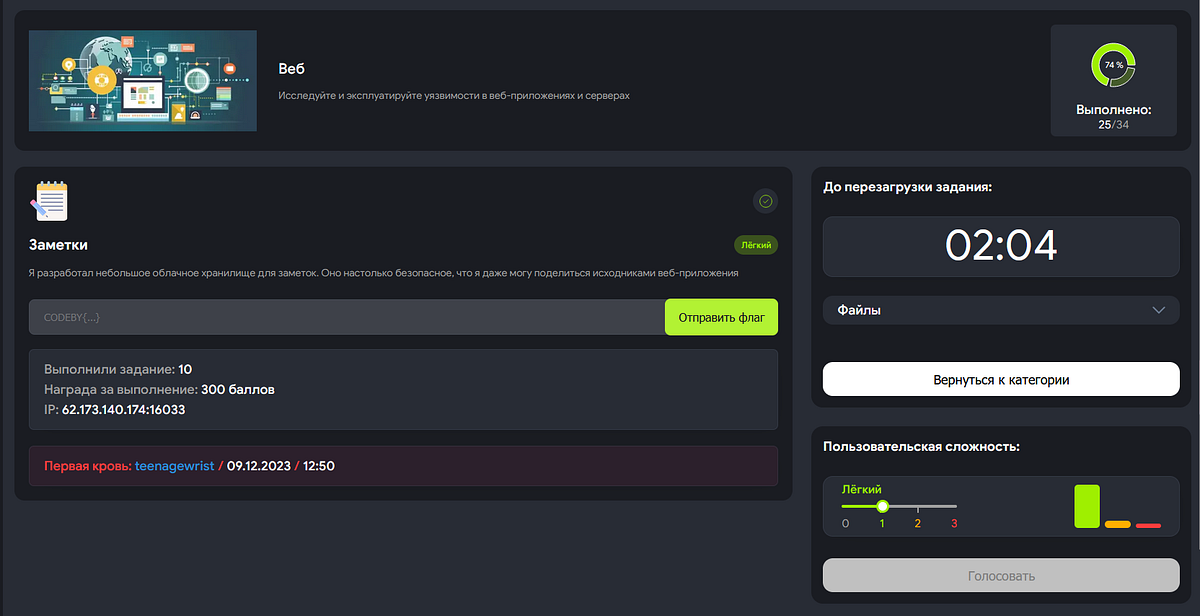Image resolution: width=1200 pixels, height=616 pixels.
Task: Click the Веб category banner image
Action: (142, 81)
